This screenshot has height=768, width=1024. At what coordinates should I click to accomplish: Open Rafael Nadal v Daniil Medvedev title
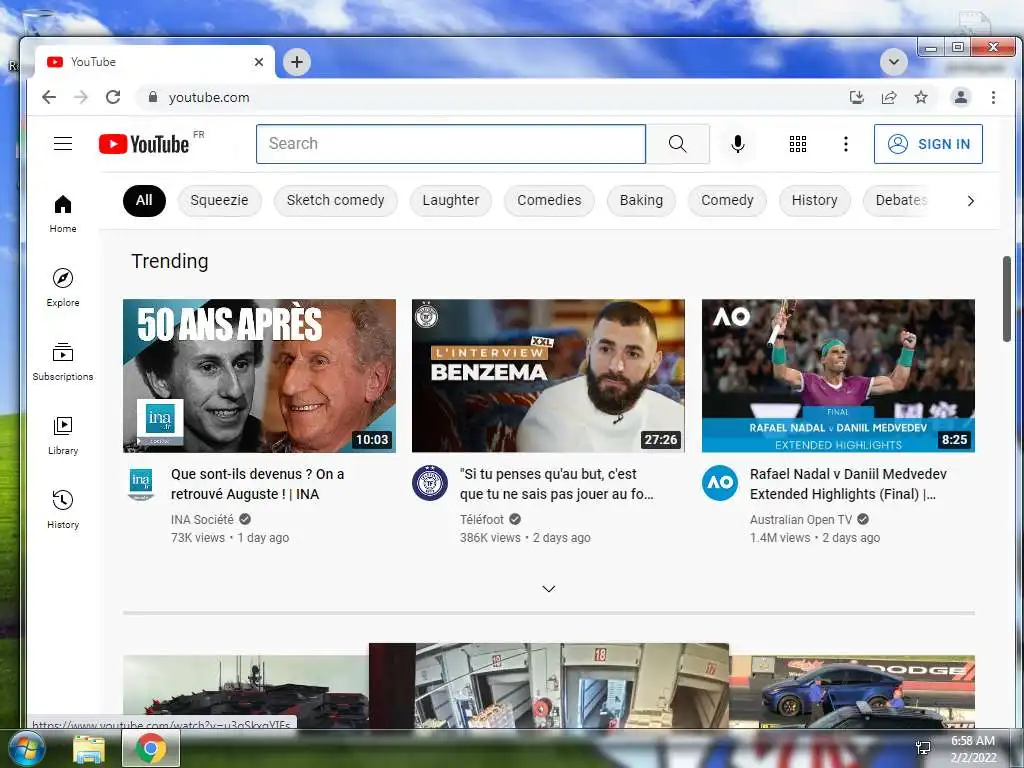(848, 484)
